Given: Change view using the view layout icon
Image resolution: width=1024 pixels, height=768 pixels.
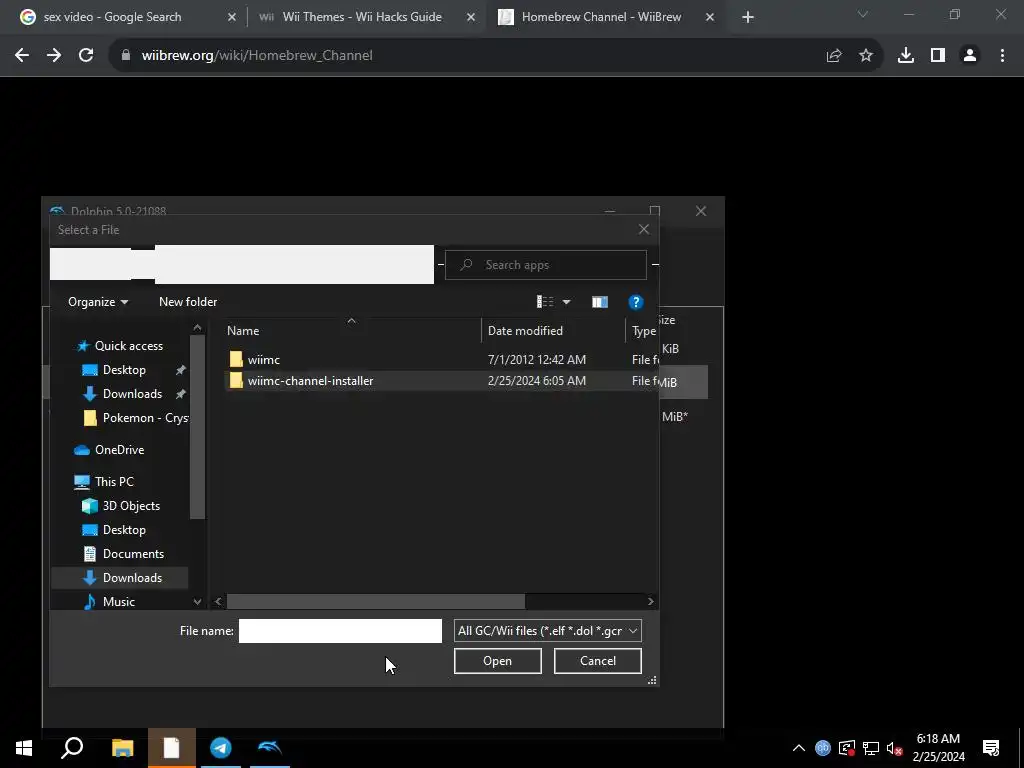Looking at the screenshot, I should click(545, 302).
